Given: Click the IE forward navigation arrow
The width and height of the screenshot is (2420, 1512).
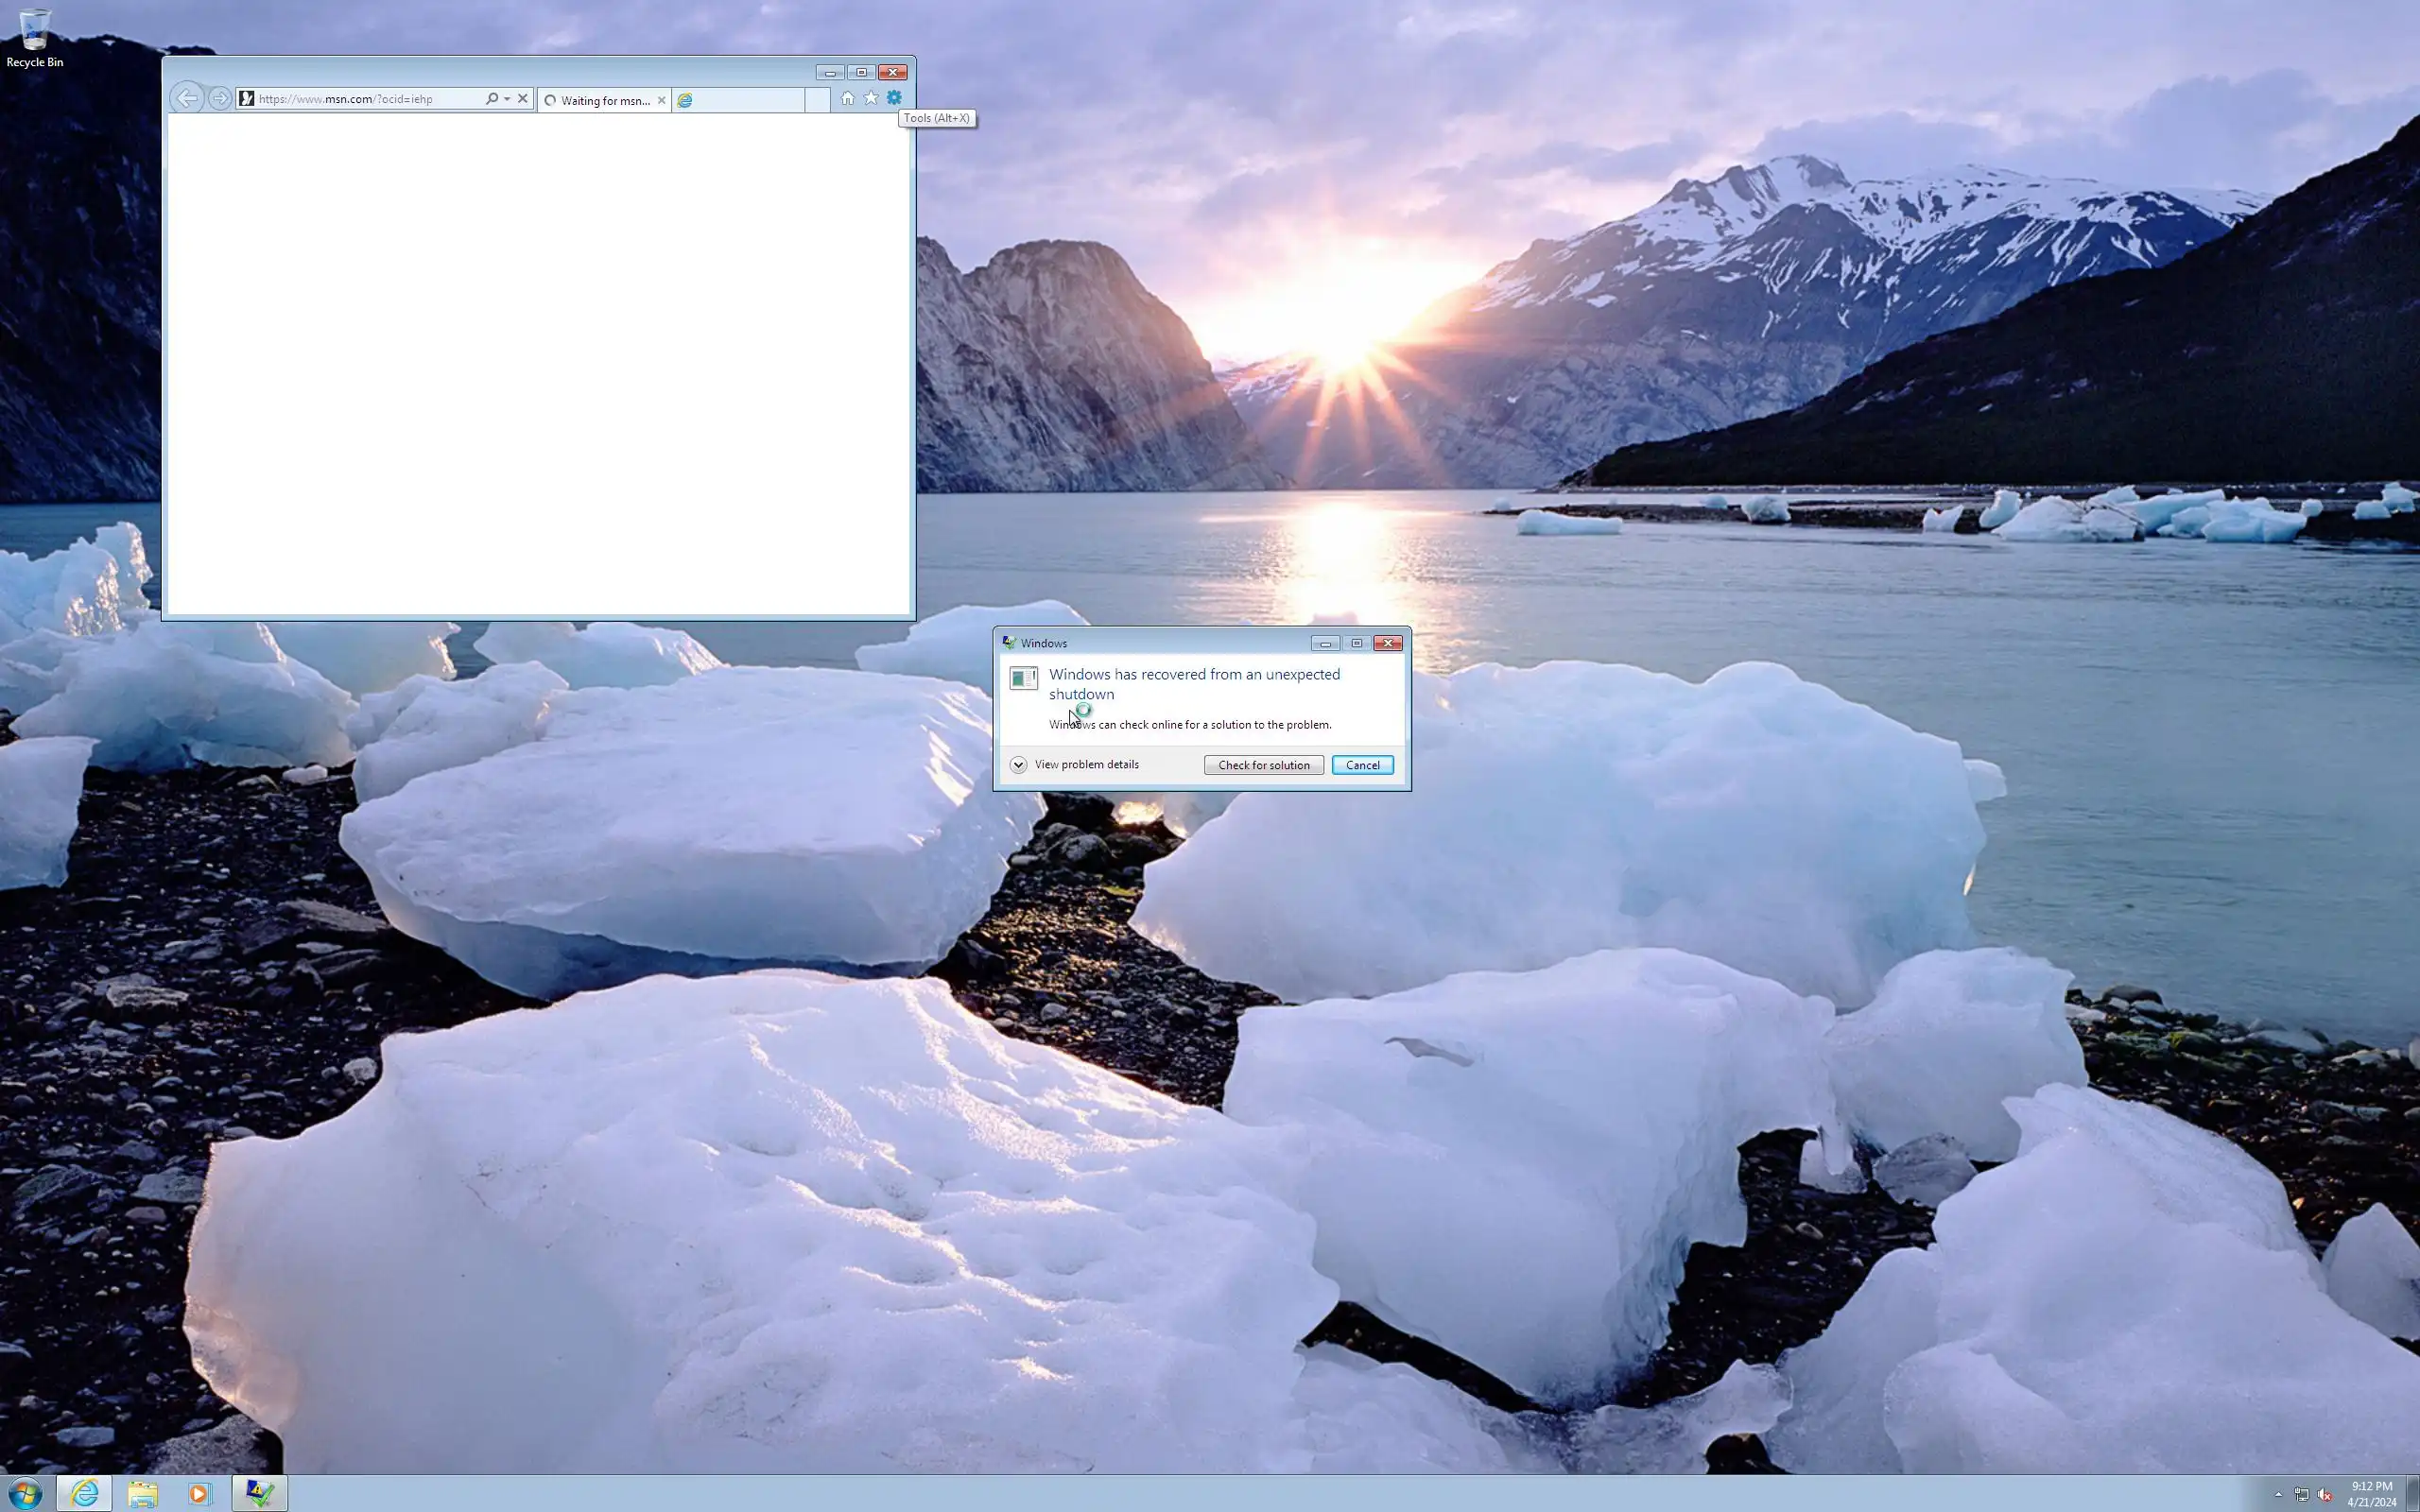Looking at the screenshot, I should pyautogui.click(x=220, y=98).
